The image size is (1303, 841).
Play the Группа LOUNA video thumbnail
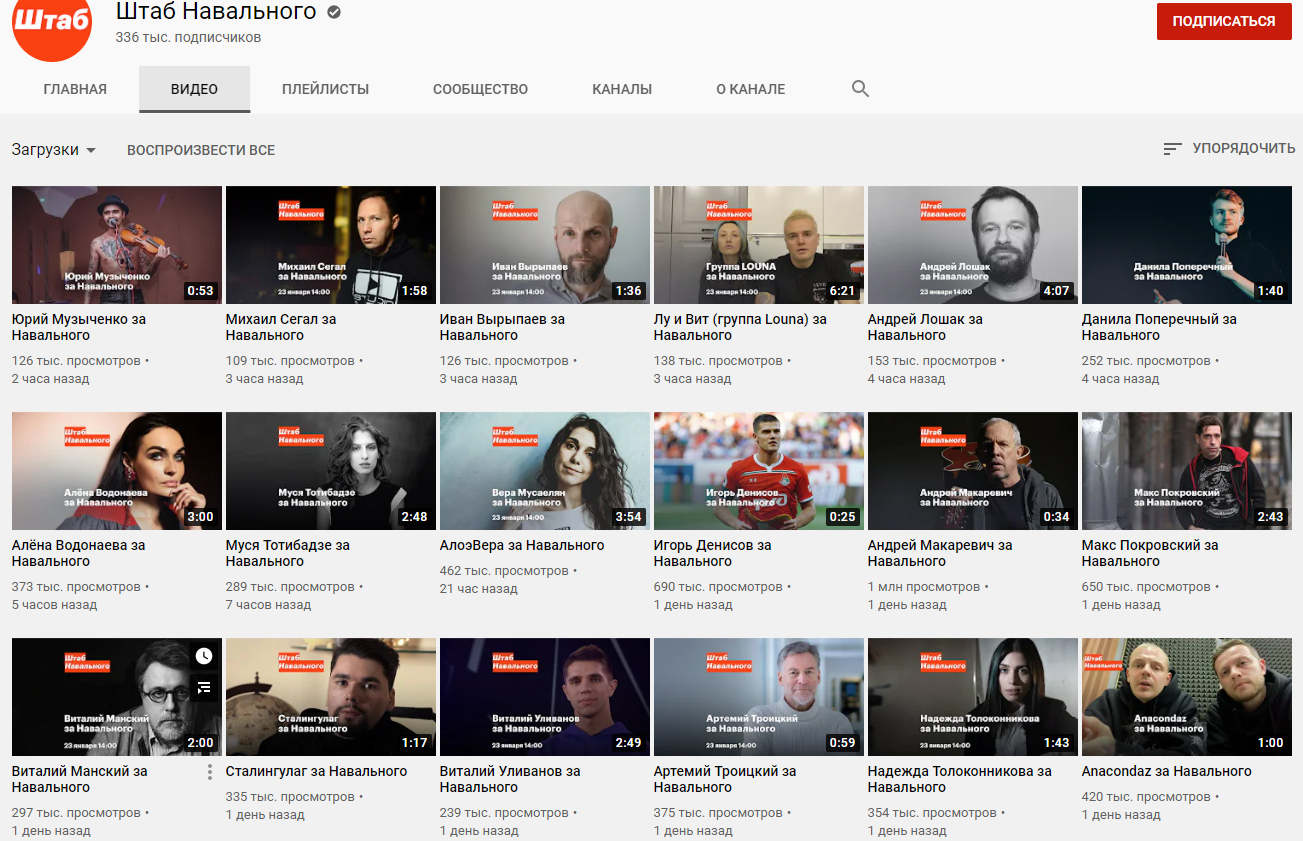point(759,245)
